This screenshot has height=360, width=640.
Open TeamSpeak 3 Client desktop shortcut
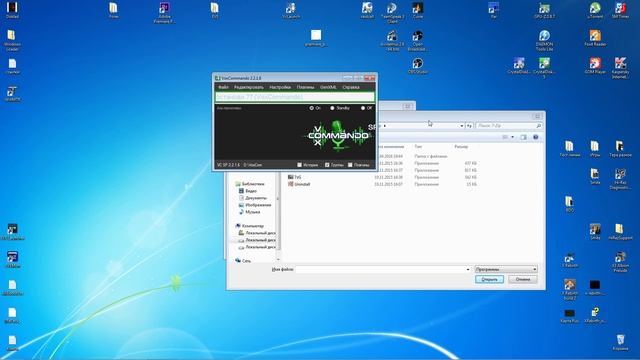[x=392, y=12]
